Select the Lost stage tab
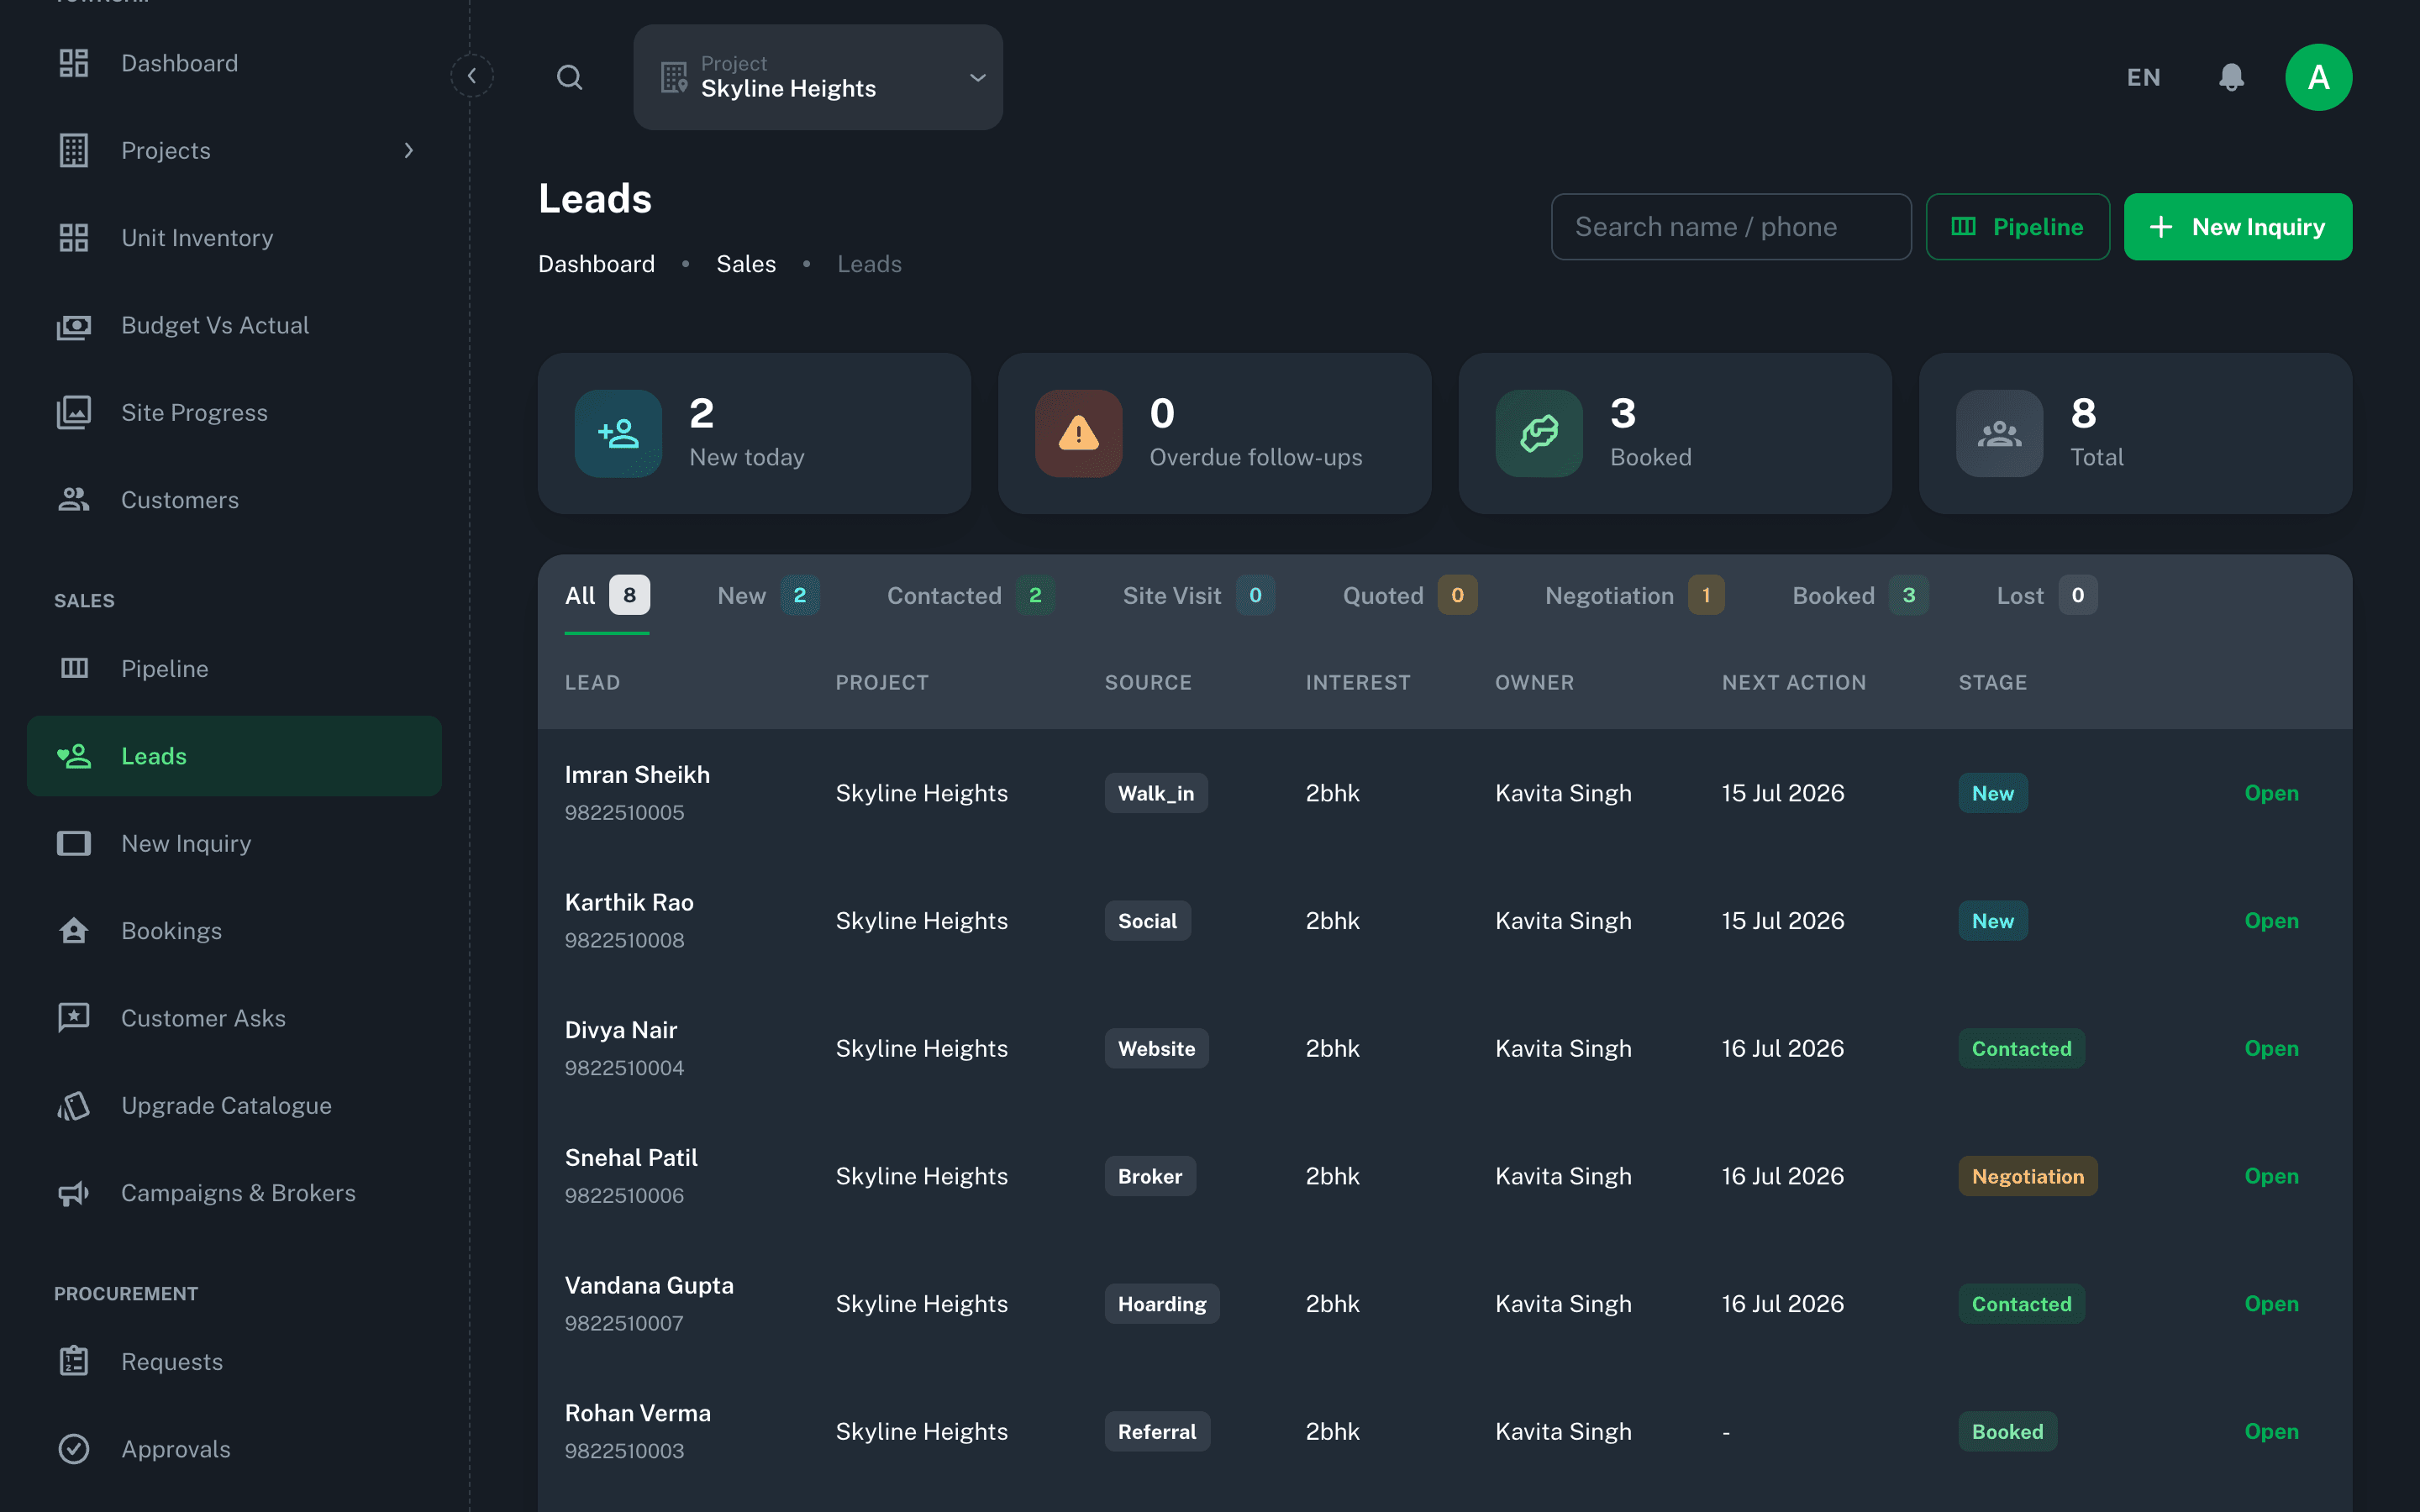 (2047, 596)
